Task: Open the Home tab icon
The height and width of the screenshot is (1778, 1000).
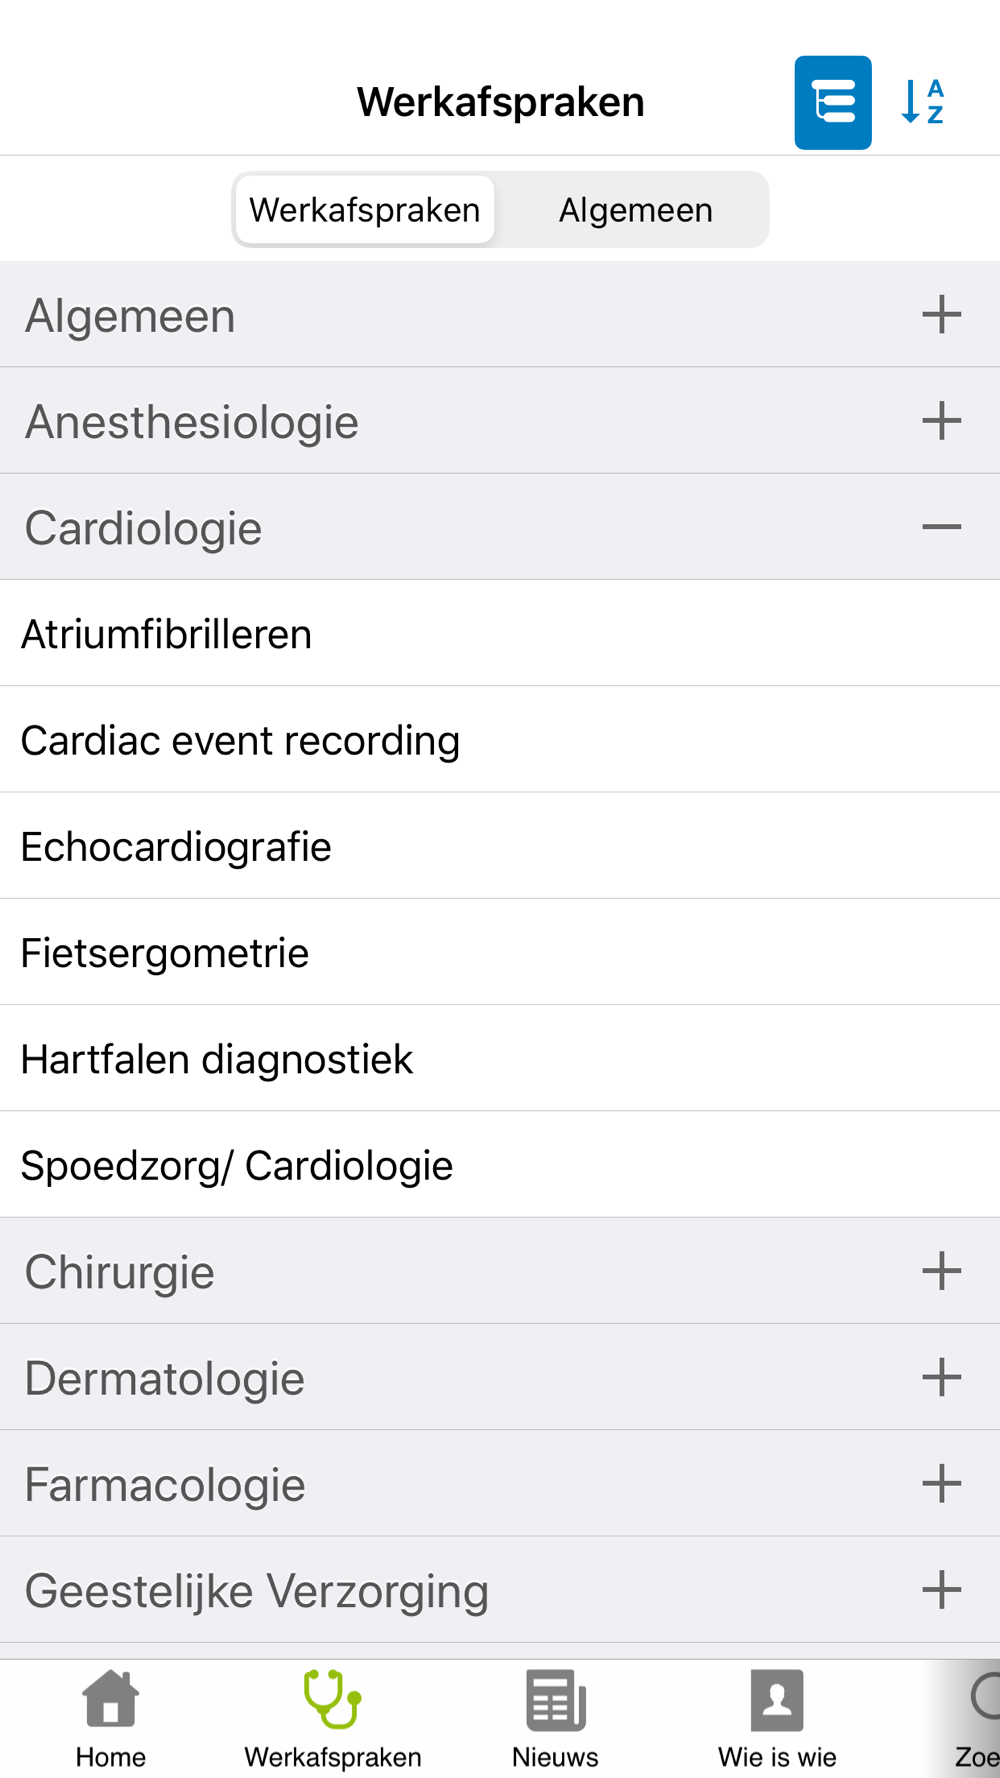Action: coord(111,1699)
